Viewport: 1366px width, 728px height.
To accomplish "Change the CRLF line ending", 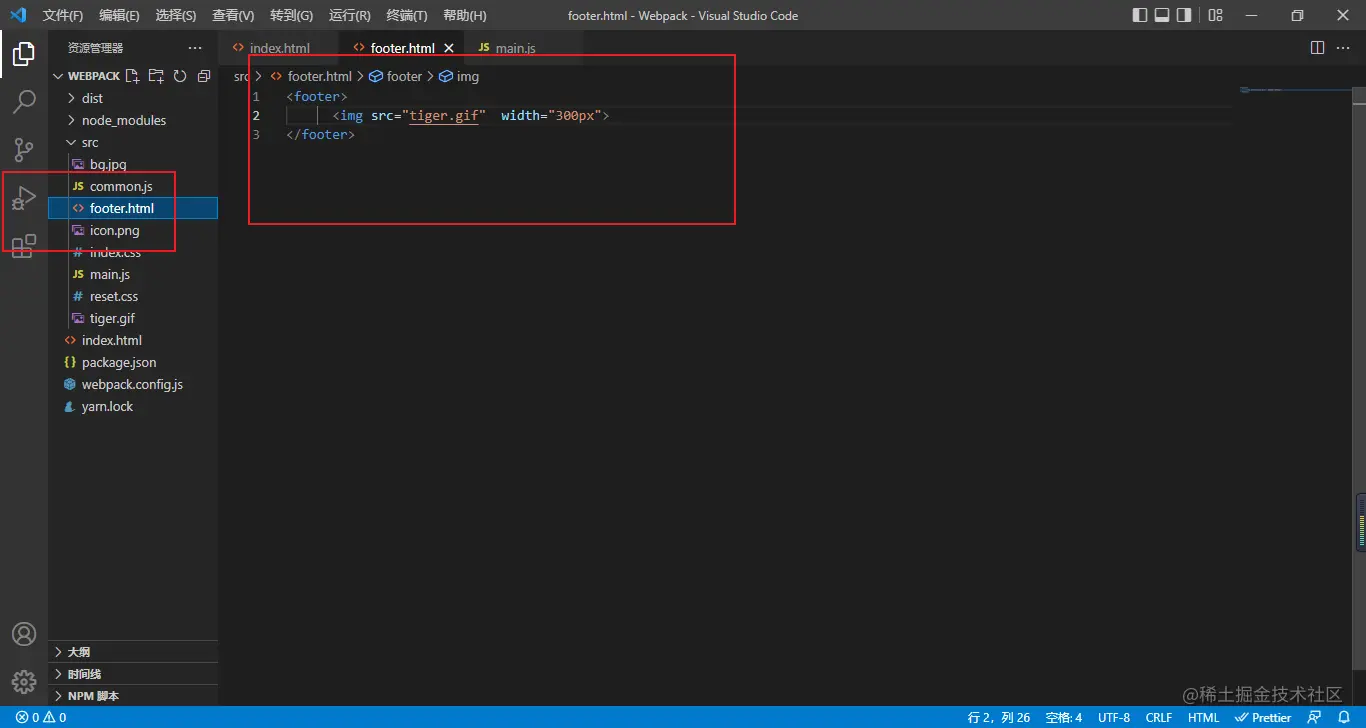I will 1159,717.
